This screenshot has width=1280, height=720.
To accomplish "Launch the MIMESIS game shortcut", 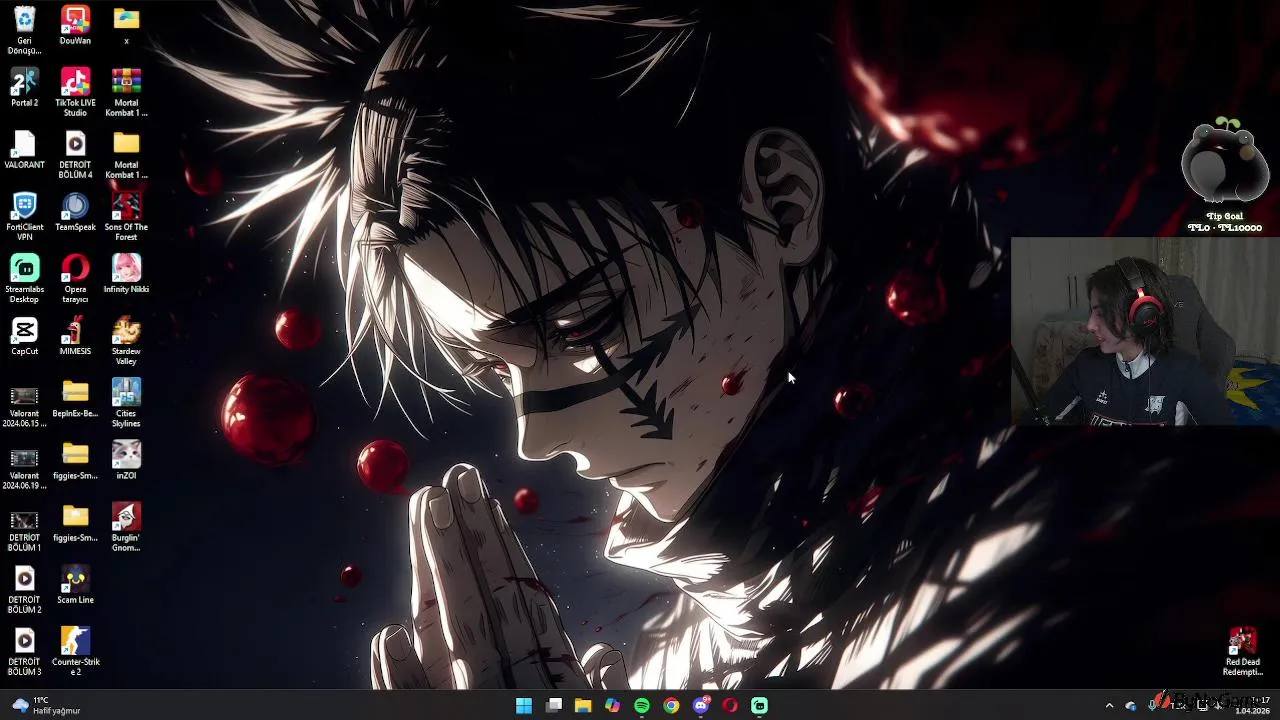I will [75, 336].
